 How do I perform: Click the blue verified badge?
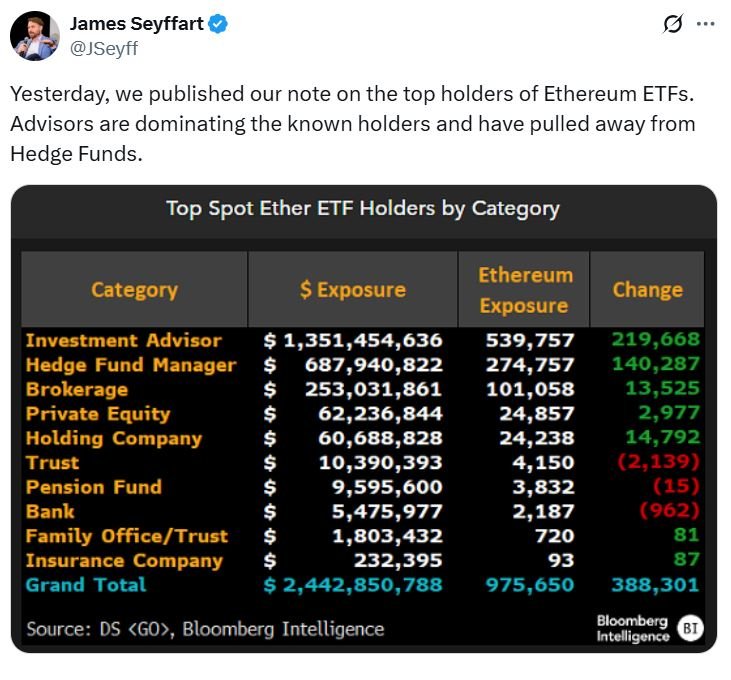coord(218,24)
